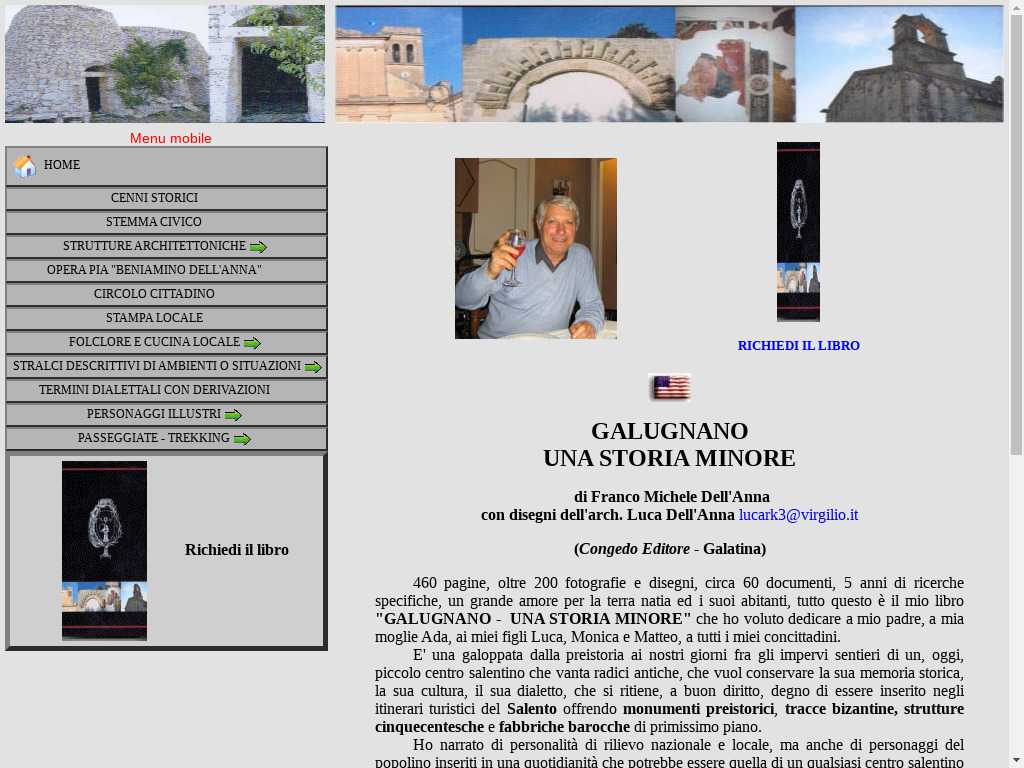
Task: Open Stralci Descrittivi di Ambienti menu item
Action: pyautogui.click(x=166, y=366)
